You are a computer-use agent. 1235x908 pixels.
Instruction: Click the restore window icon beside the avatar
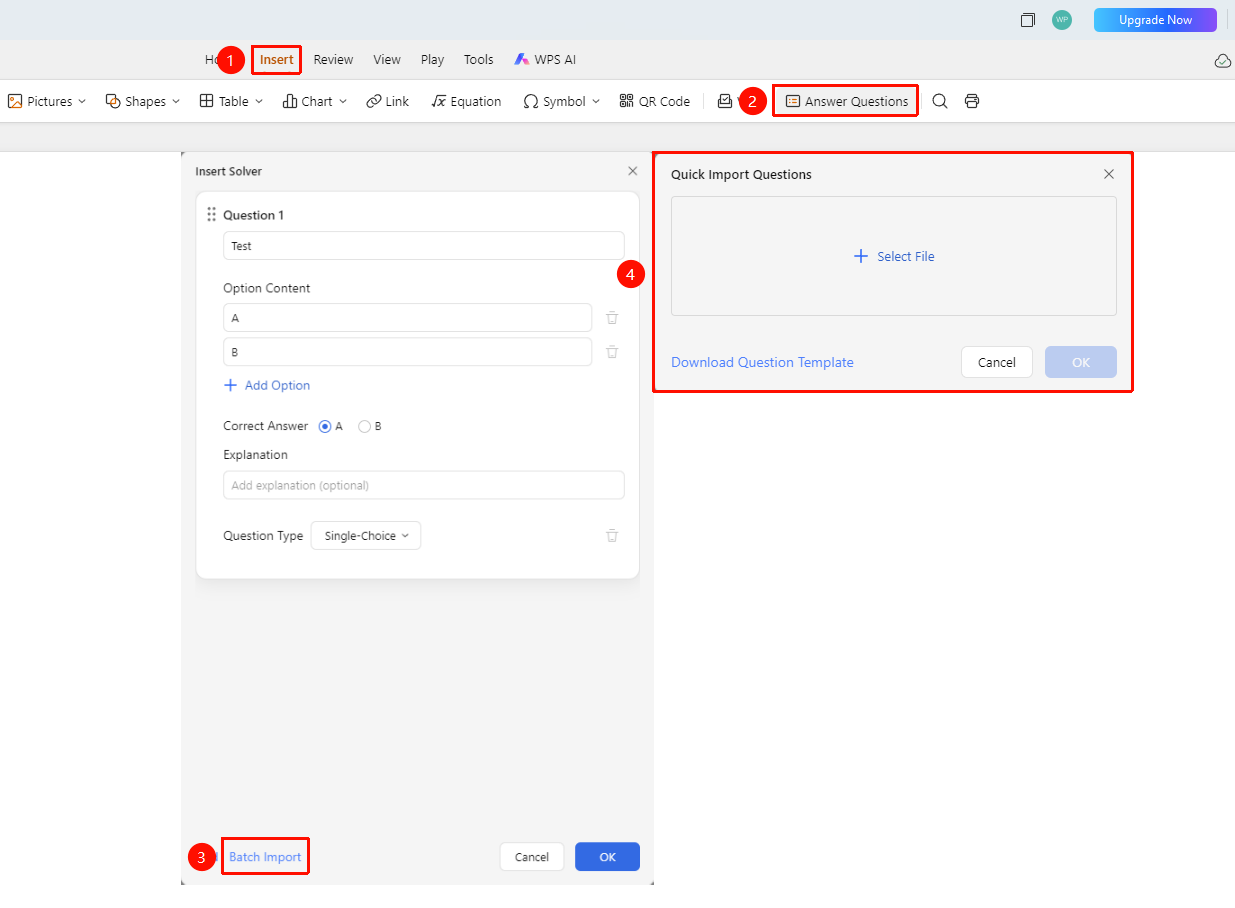pos(1027,20)
